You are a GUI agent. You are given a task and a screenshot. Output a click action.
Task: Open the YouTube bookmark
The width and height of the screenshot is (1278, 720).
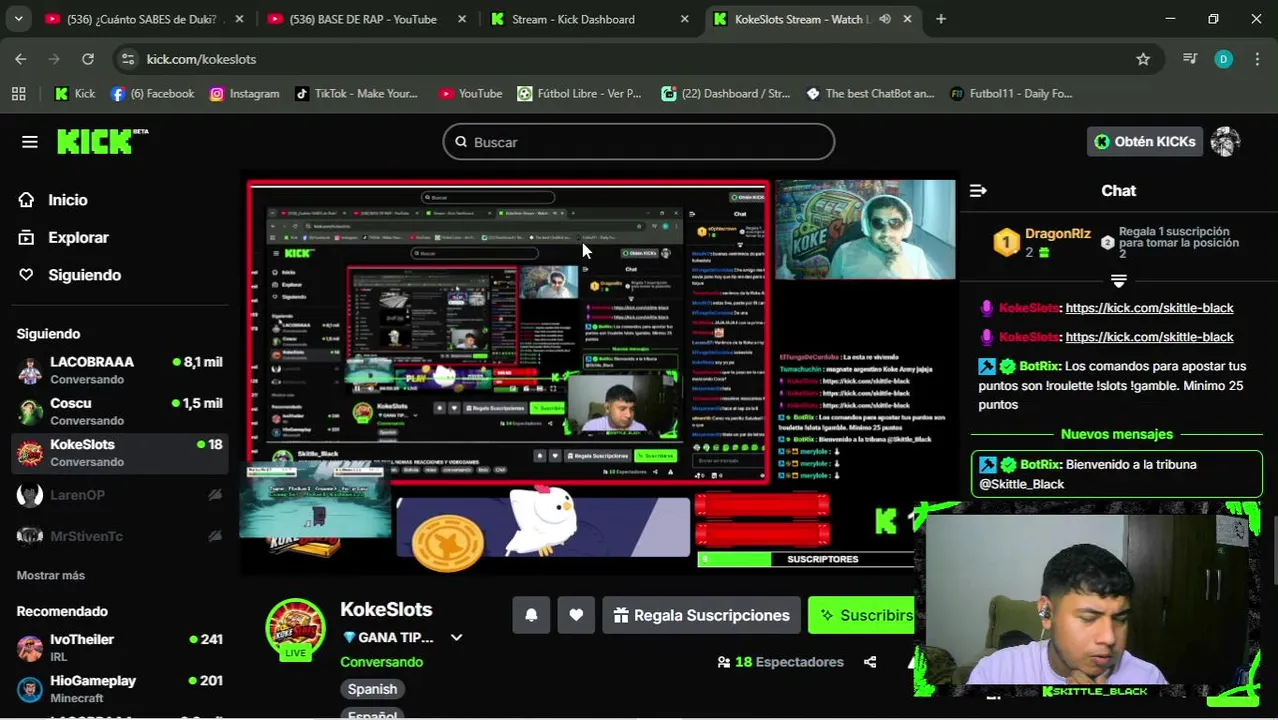click(470, 93)
